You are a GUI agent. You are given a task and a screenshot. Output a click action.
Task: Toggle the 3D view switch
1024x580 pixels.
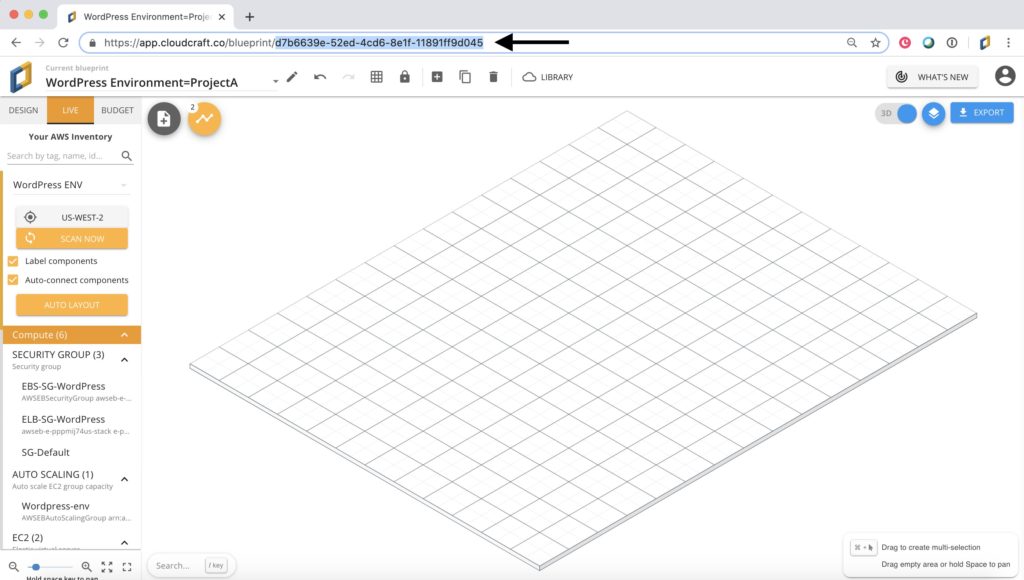pyautogui.click(x=896, y=113)
